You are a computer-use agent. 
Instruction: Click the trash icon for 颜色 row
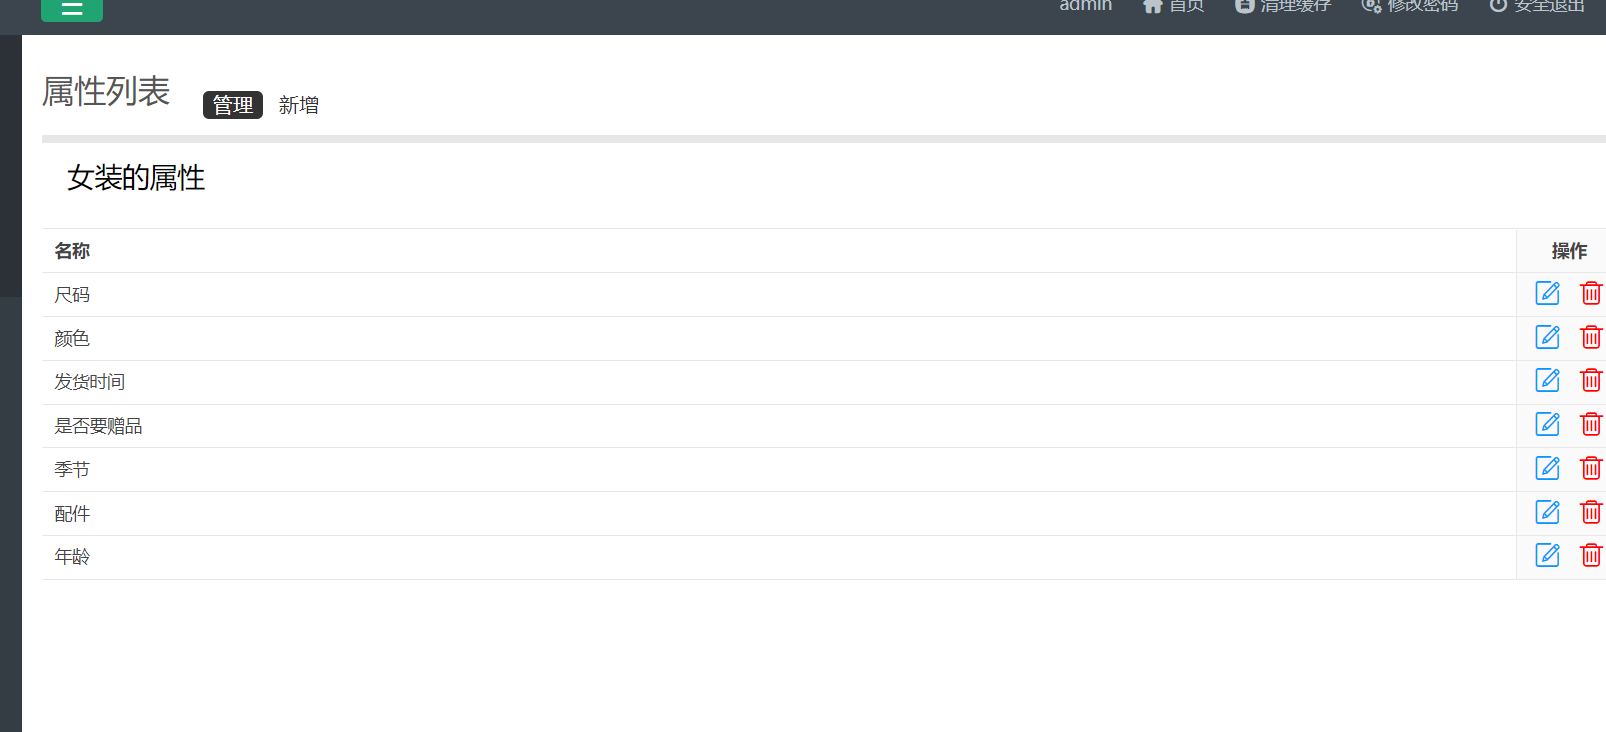pyautogui.click(x=1590, y=337)
